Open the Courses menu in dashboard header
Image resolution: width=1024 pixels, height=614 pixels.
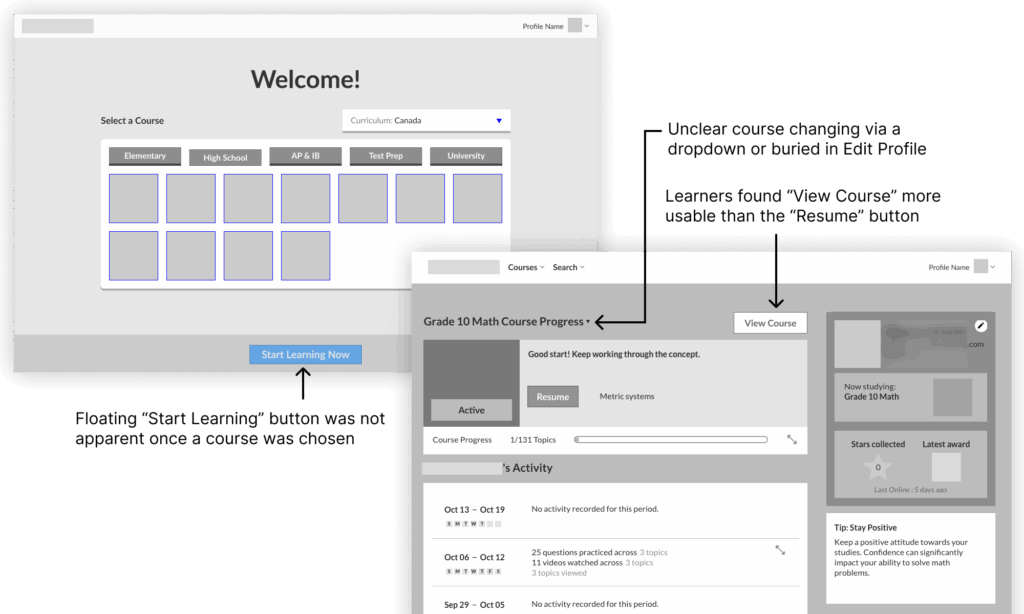coord(525,267)
